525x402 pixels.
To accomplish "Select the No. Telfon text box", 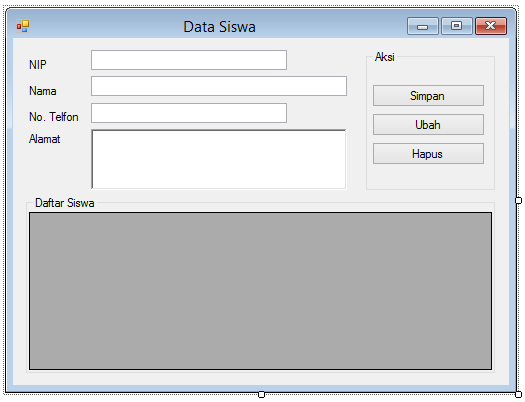I will [x=189, y=113].
